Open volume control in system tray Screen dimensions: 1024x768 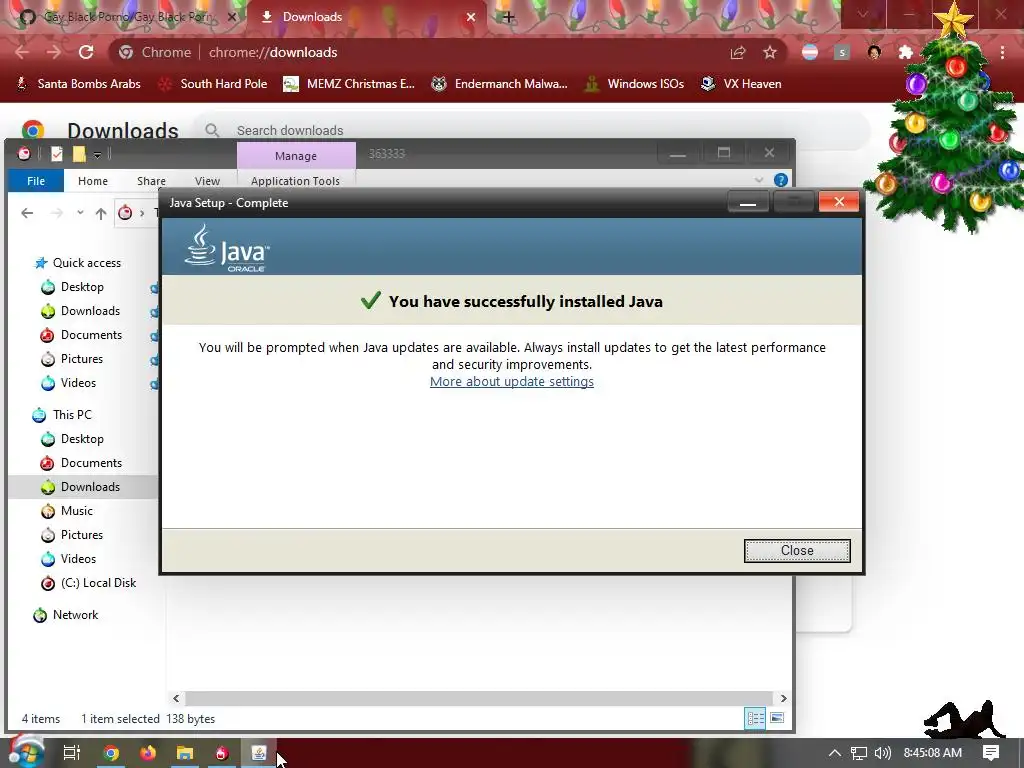(883, 753)
